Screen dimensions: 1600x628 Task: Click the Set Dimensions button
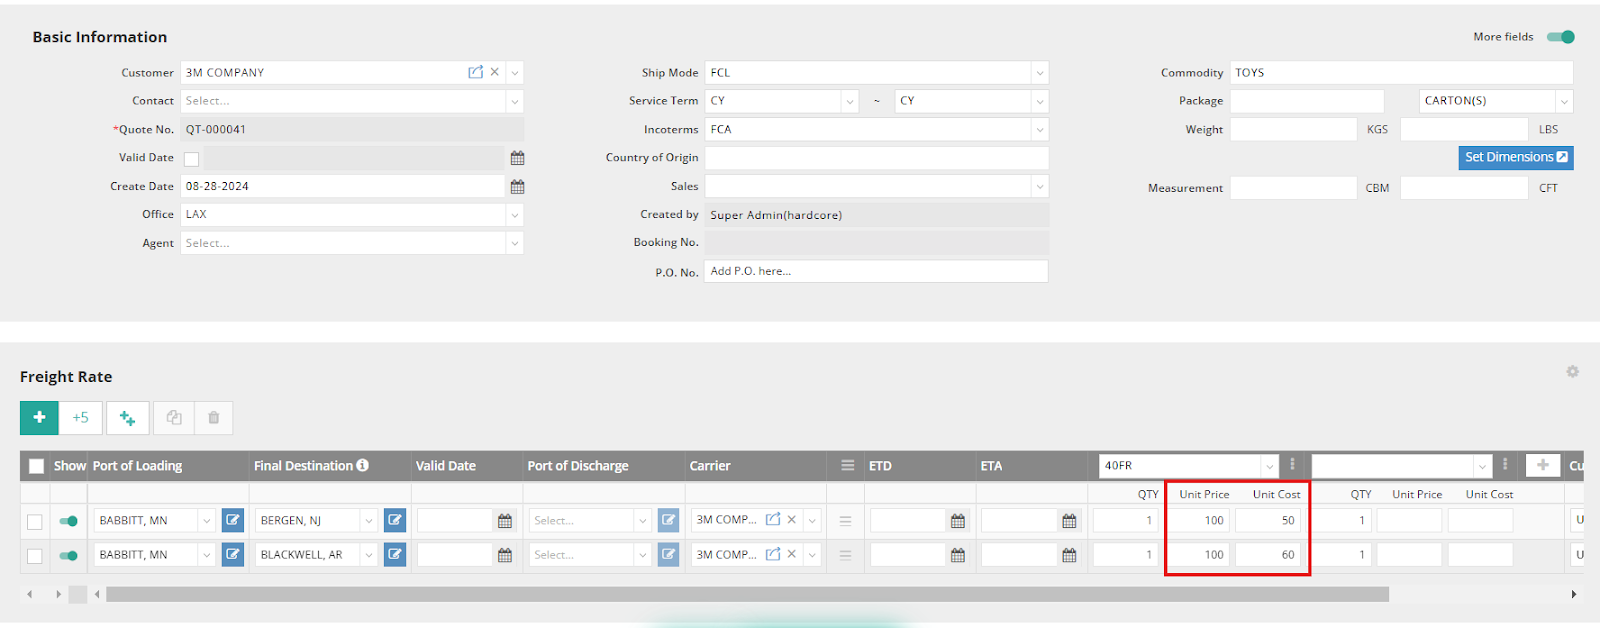pyautogui.click(x=1515, y=158)
